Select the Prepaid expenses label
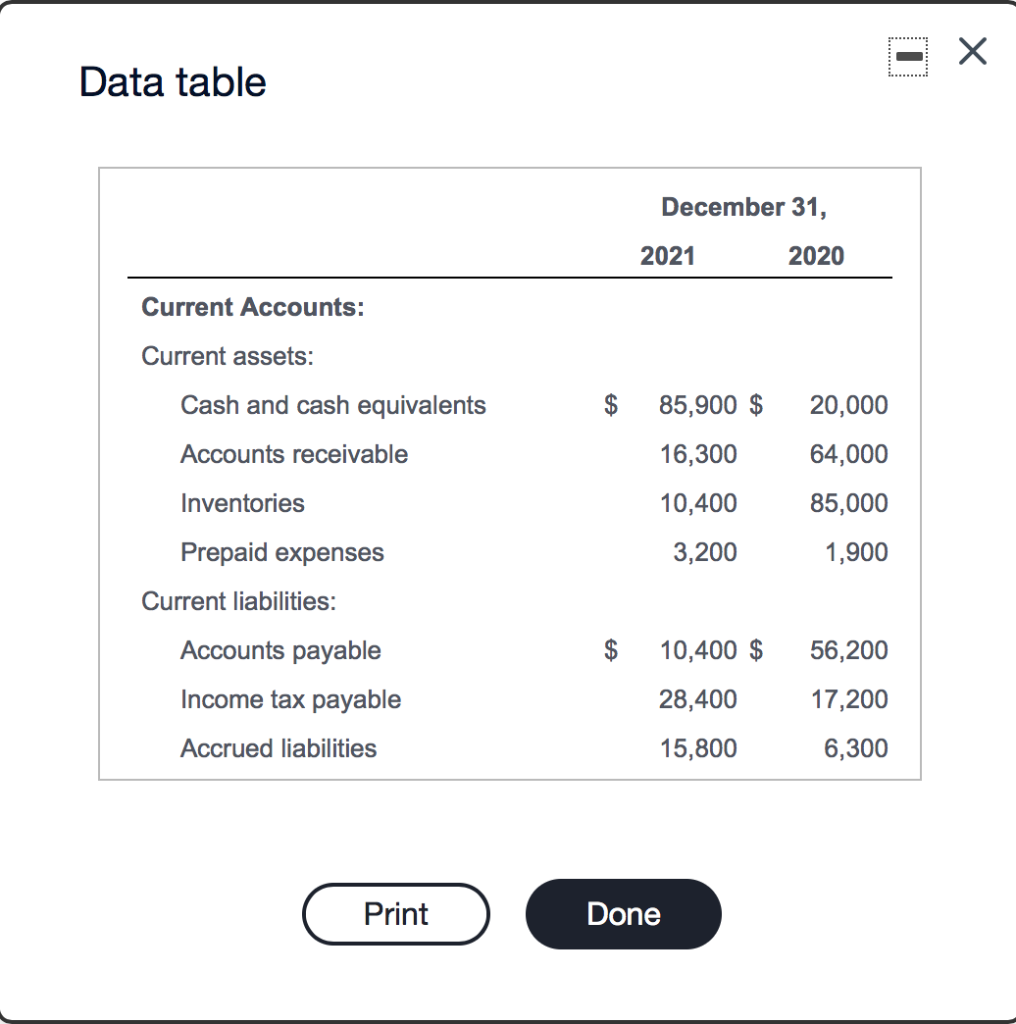 281,552
